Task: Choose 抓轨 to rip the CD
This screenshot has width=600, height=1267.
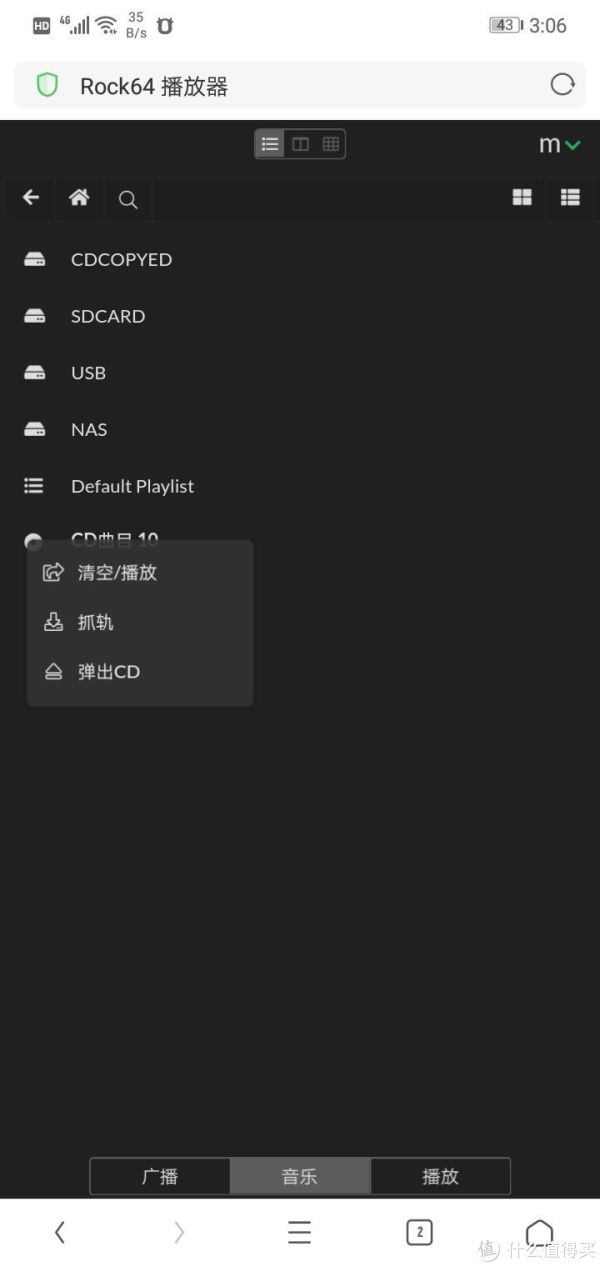Action: 96,622
